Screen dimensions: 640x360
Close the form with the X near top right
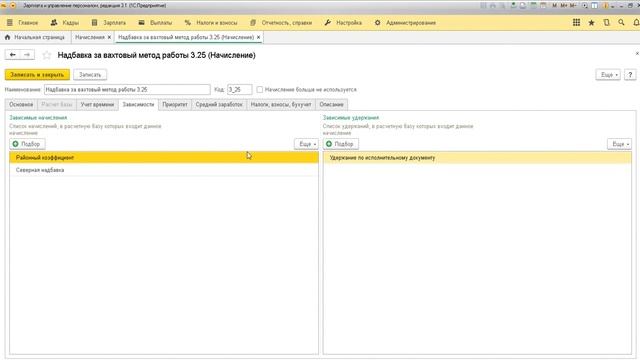637,53
